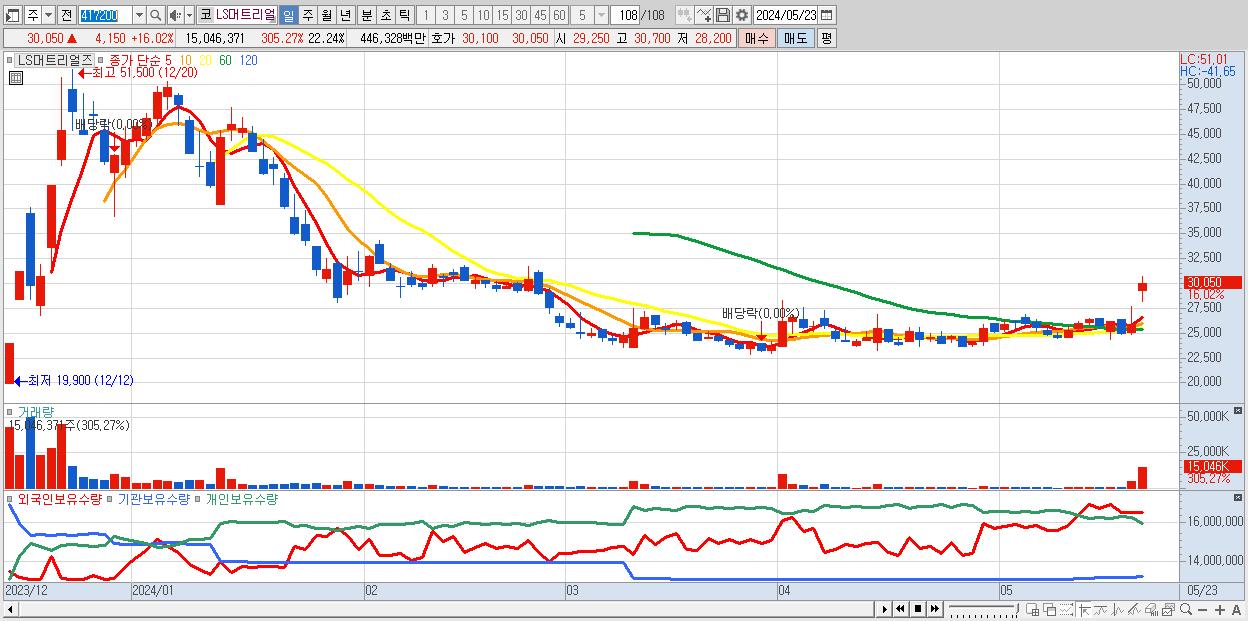Image resolution: width=1248 pixels, height=621 pixels.
Task: Select 10 interval preset
Action: tap(483, 15)
